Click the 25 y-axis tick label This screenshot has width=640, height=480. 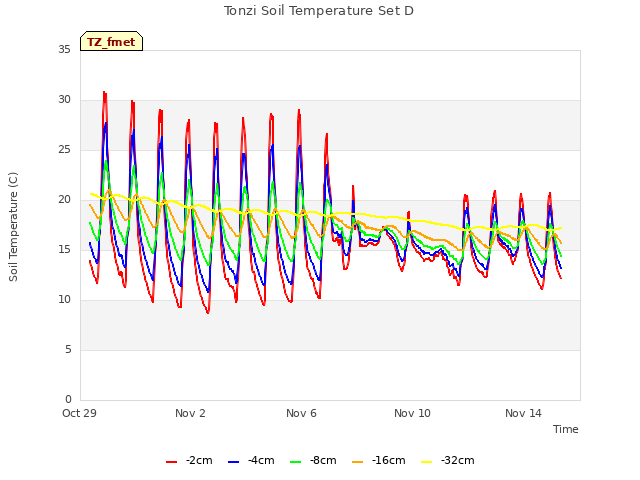(x=64, y=150)
